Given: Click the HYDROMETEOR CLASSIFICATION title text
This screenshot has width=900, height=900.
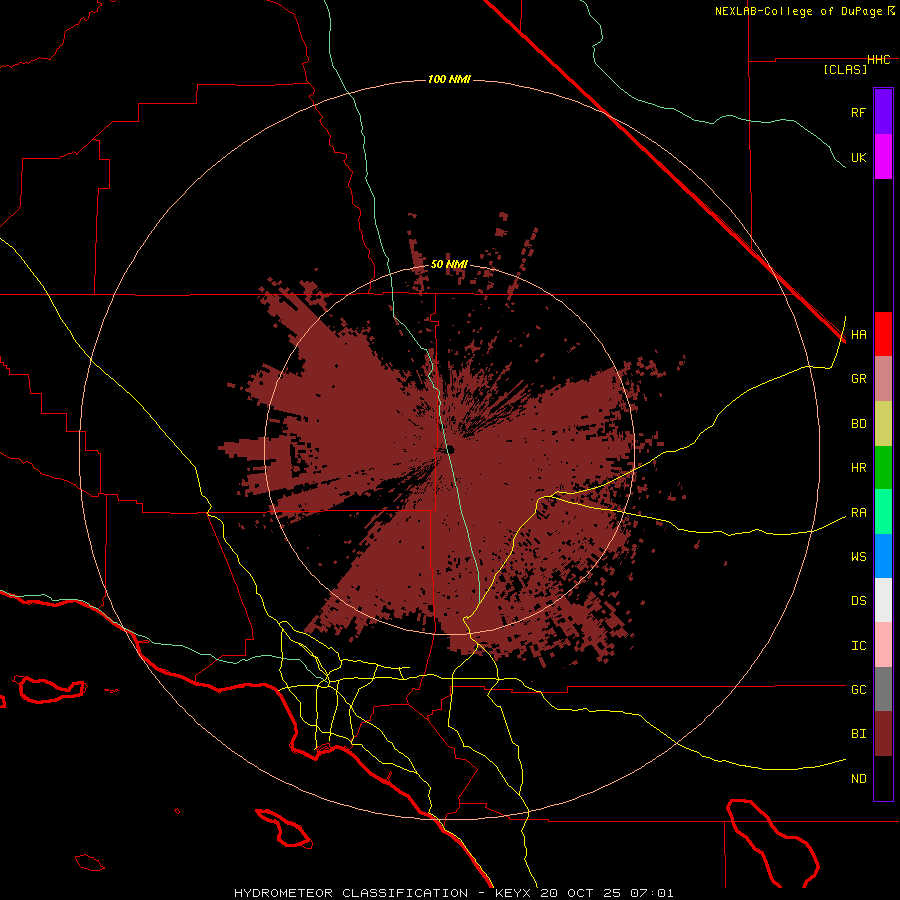Looking at the screenshot, I should (351, 893).
